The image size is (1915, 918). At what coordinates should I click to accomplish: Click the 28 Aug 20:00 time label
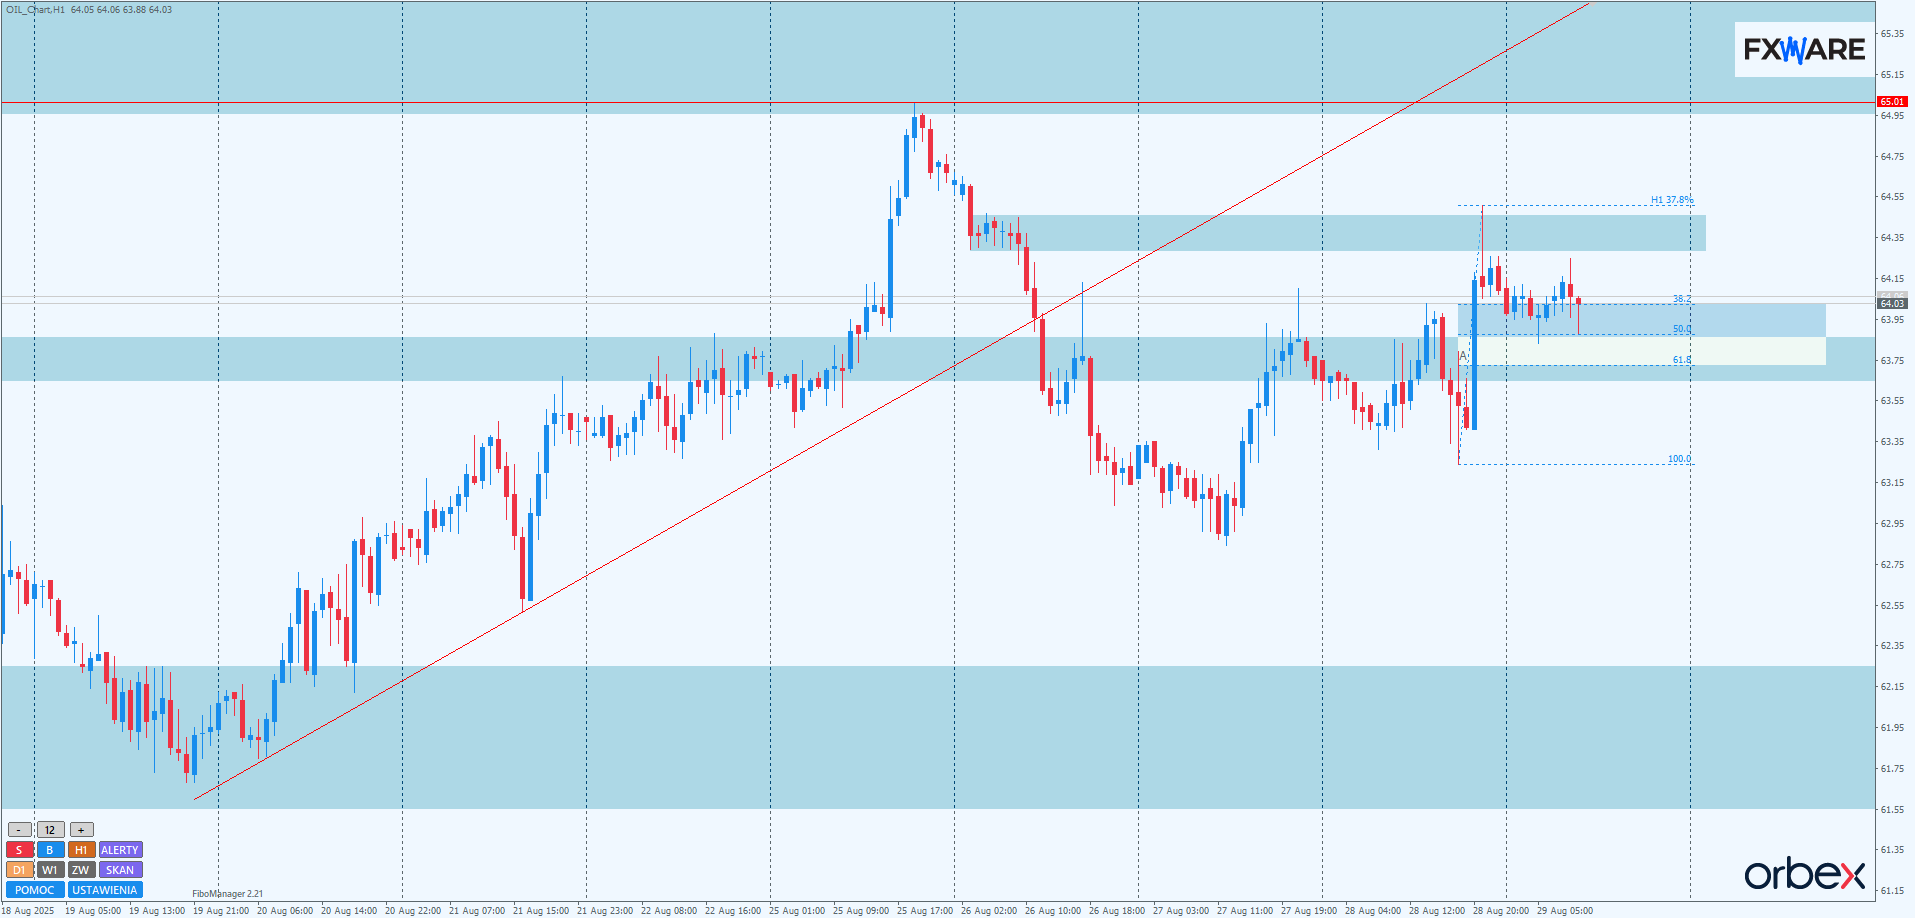point(1501,911)
